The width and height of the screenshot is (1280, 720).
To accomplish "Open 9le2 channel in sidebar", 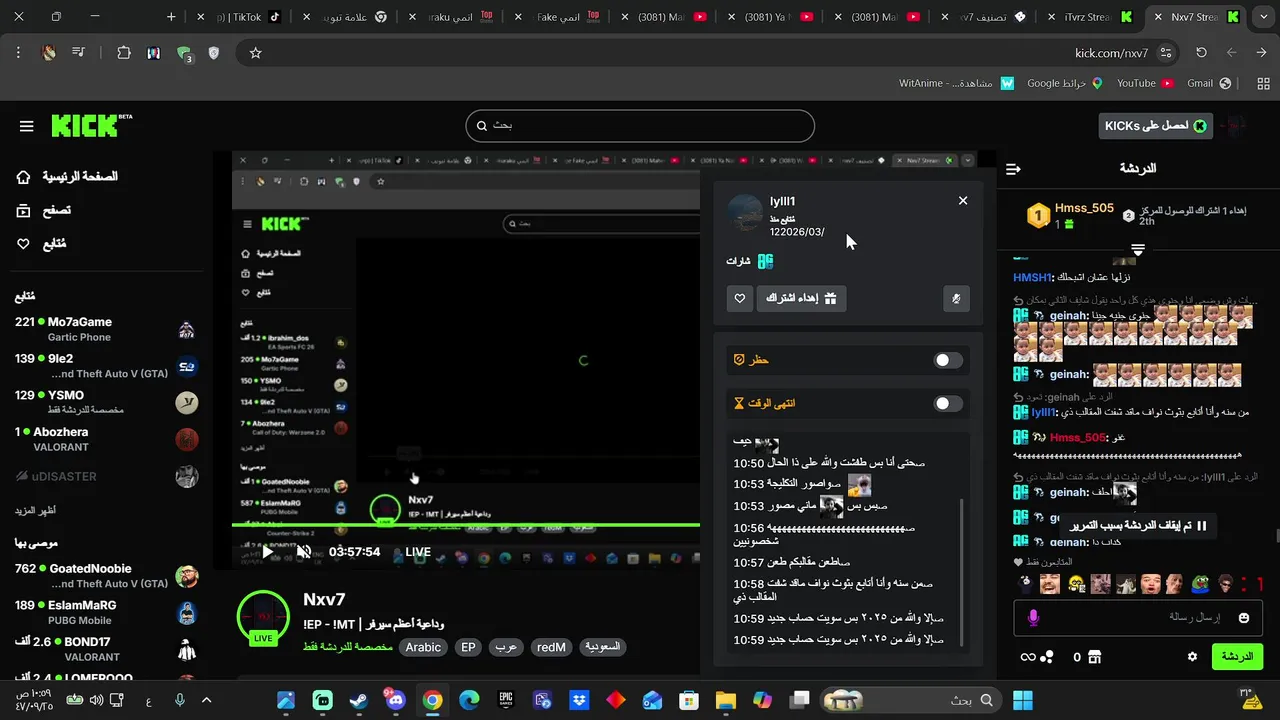I will click(106, 366).
